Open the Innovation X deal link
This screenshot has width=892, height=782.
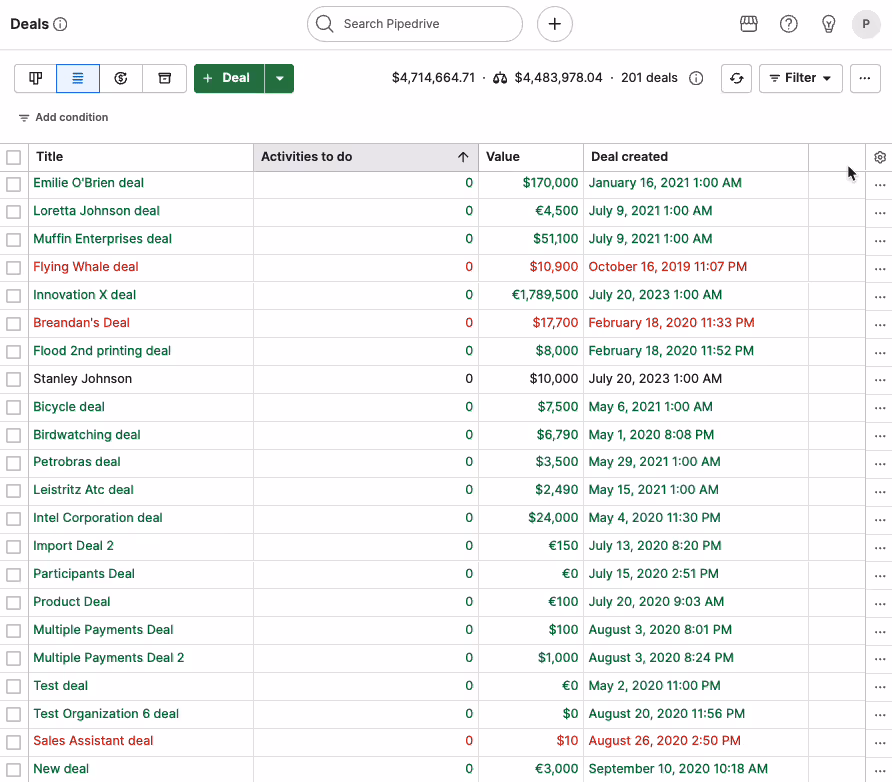click(x=84, y=295)
